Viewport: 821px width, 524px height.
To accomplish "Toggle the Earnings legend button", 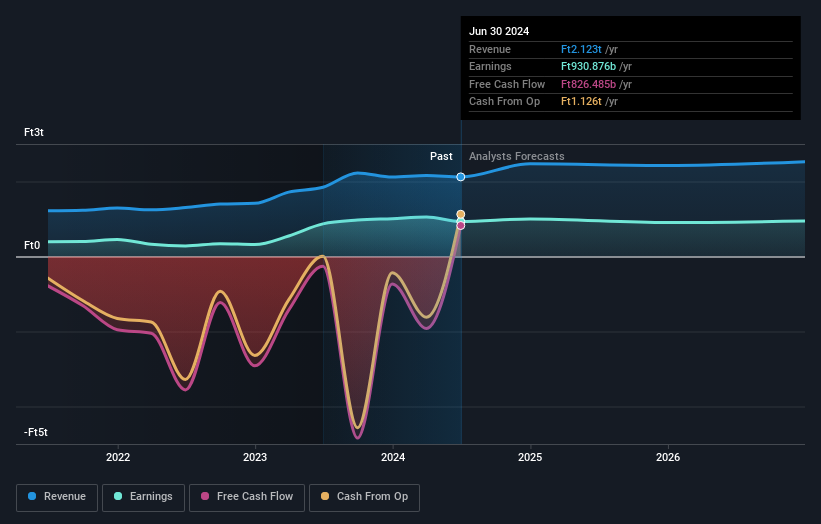I will pyautogui.click(x=143, y=497).
